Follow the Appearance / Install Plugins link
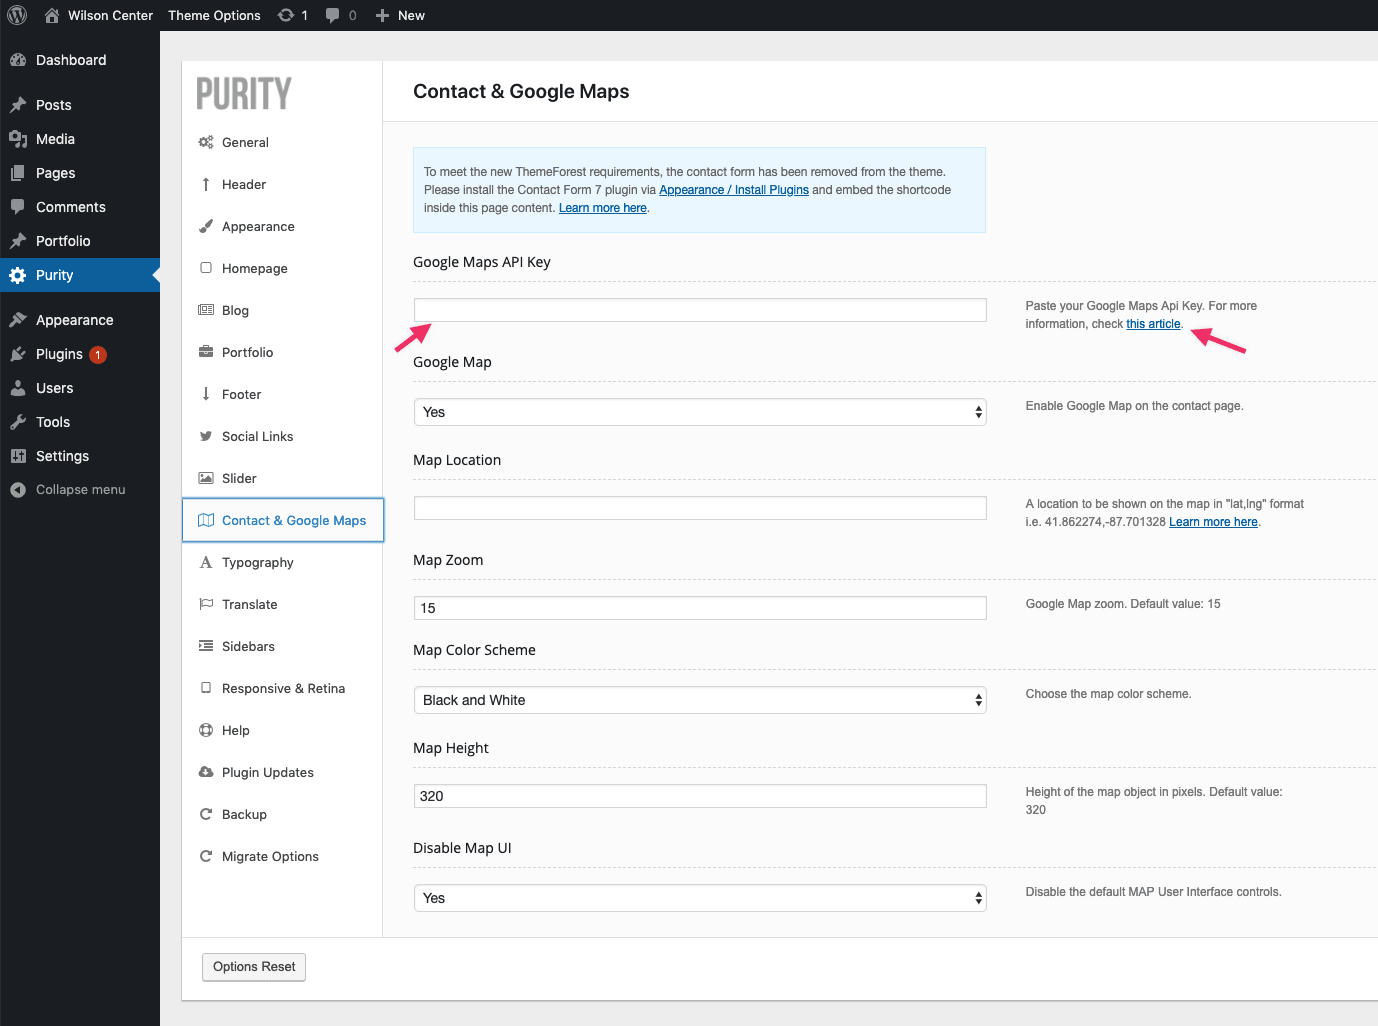The image size is (1378, 1026). coord(734,190)
